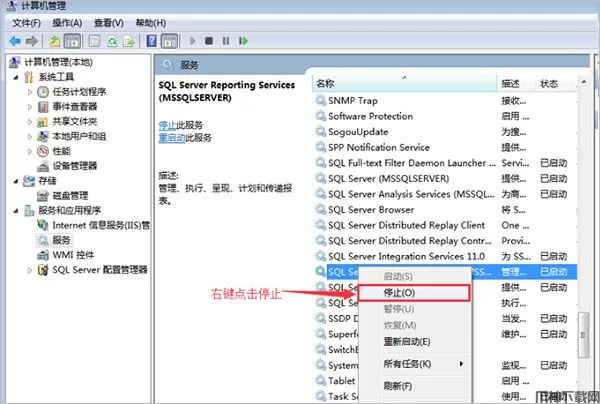Expand the 事件查看器 node
The height and width of the screenshot is (404, 600).
[x=29, y=107]
